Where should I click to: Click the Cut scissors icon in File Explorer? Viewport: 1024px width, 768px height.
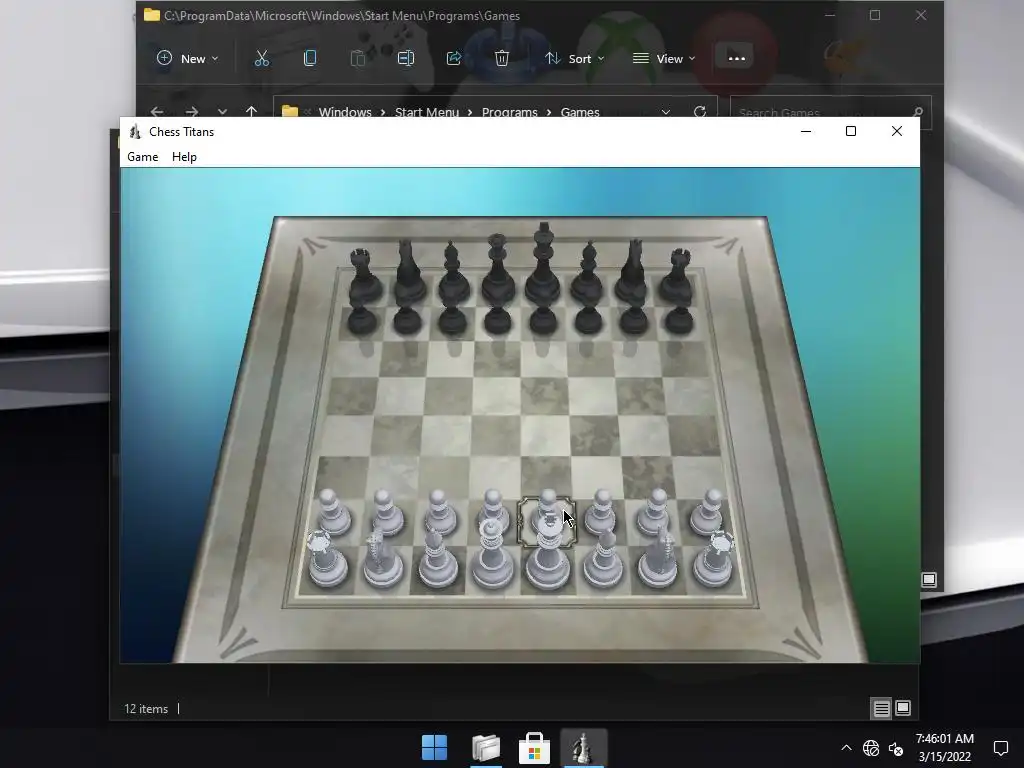pyautogui.click(x=262, y=59)
